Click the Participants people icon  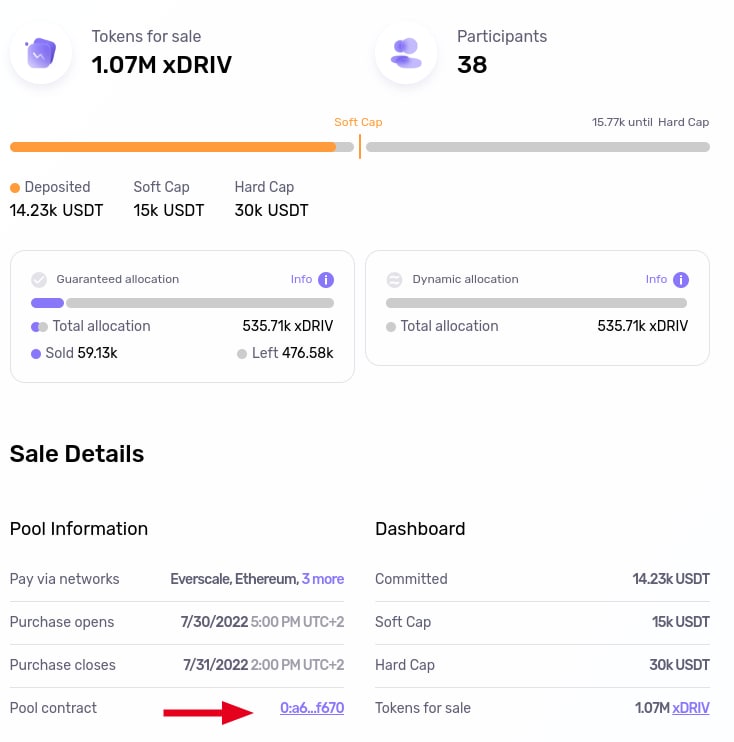(406, 53)
